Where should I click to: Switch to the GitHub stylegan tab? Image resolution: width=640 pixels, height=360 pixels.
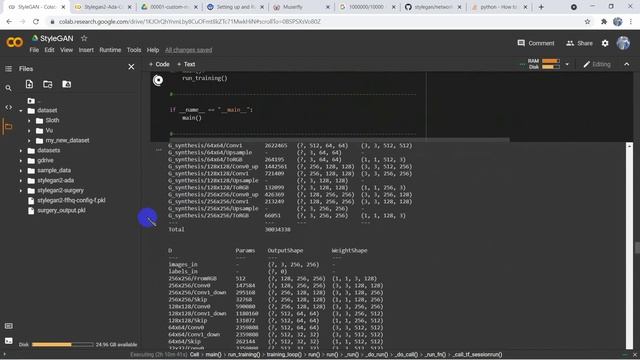[432, 7]
